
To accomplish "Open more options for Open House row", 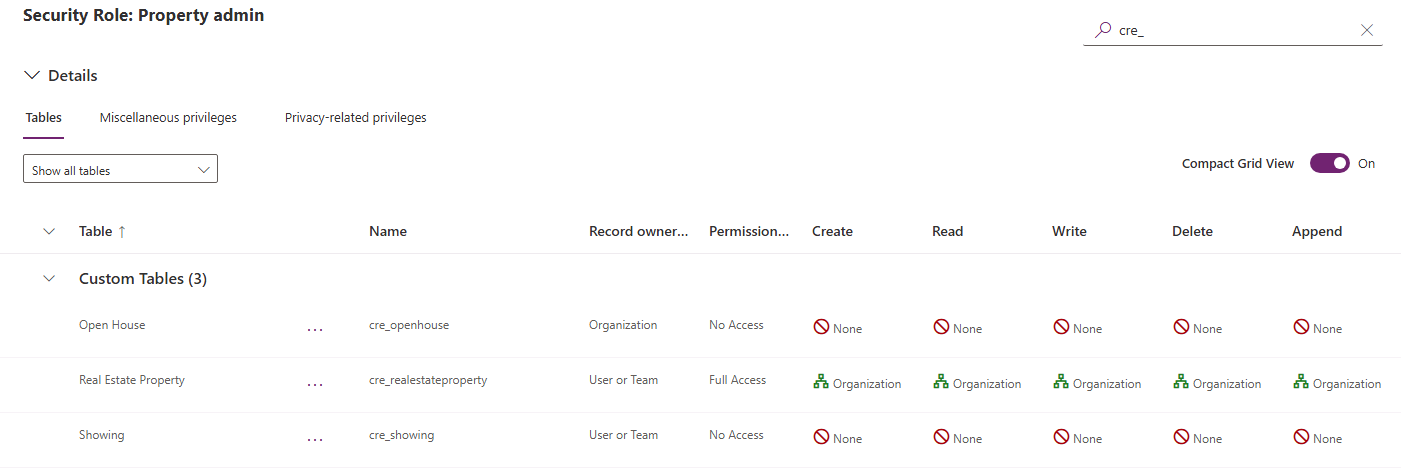I will click(315, 328).
